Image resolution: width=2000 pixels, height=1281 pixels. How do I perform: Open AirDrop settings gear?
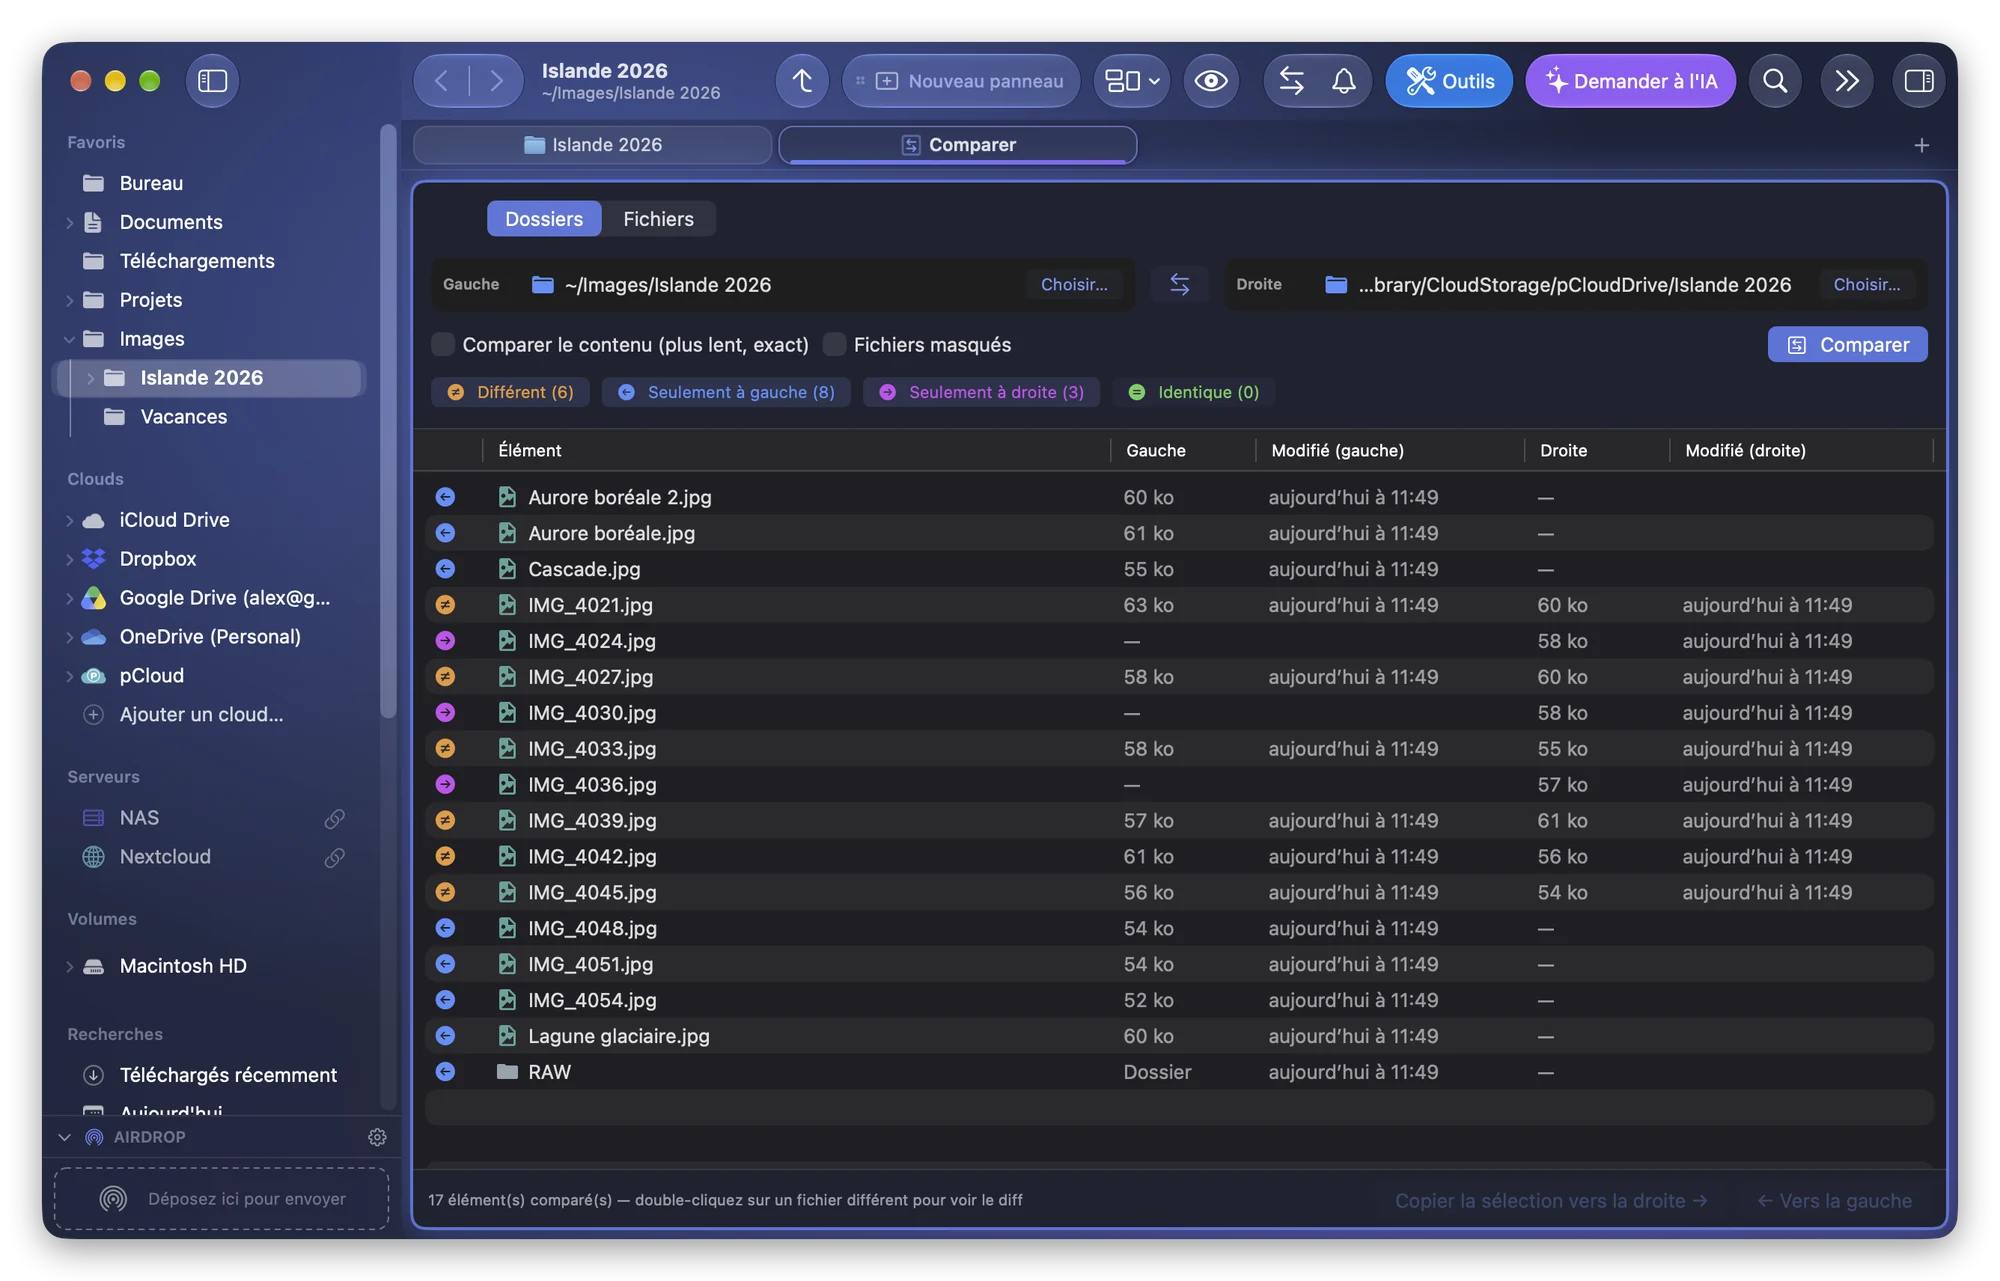[x=377, y=1137]
